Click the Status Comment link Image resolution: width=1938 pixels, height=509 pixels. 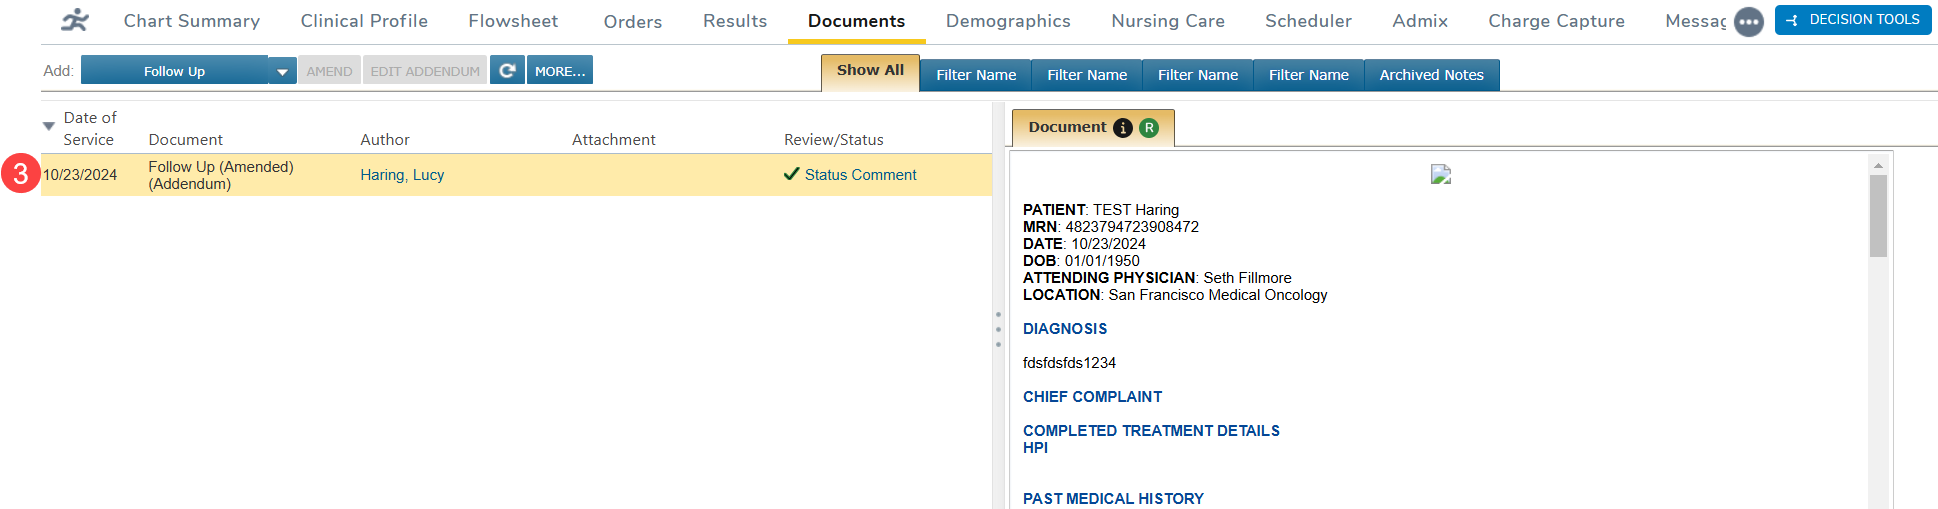click(860, 175)
